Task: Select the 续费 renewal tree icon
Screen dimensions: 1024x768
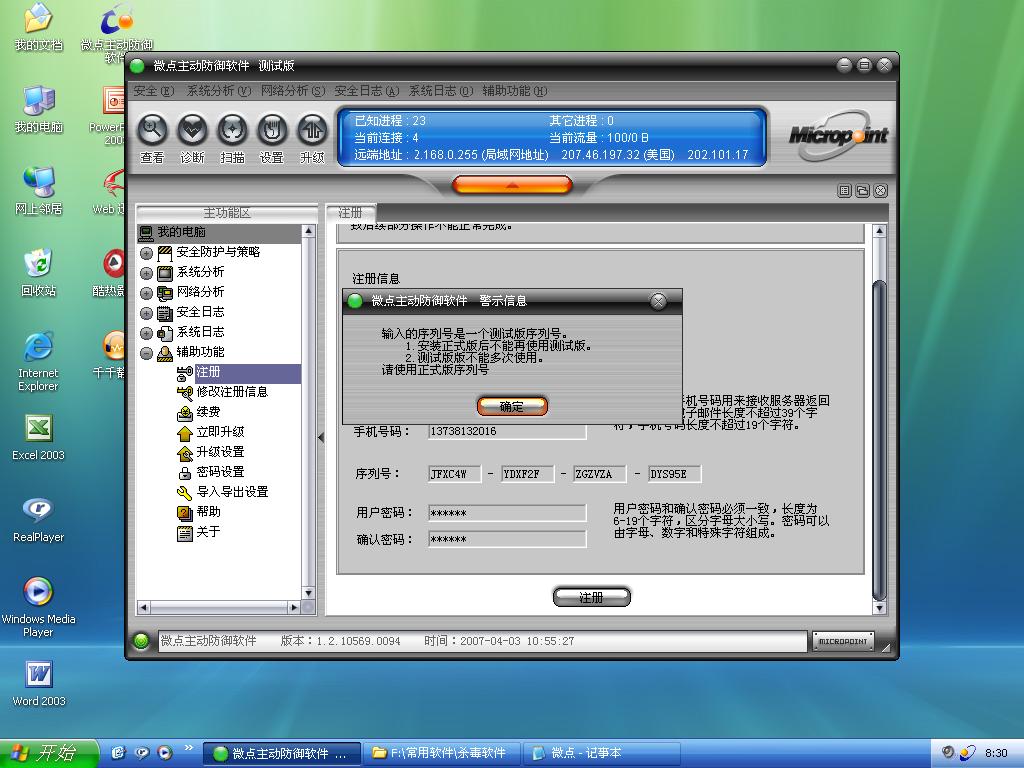Action: [185, 413]
